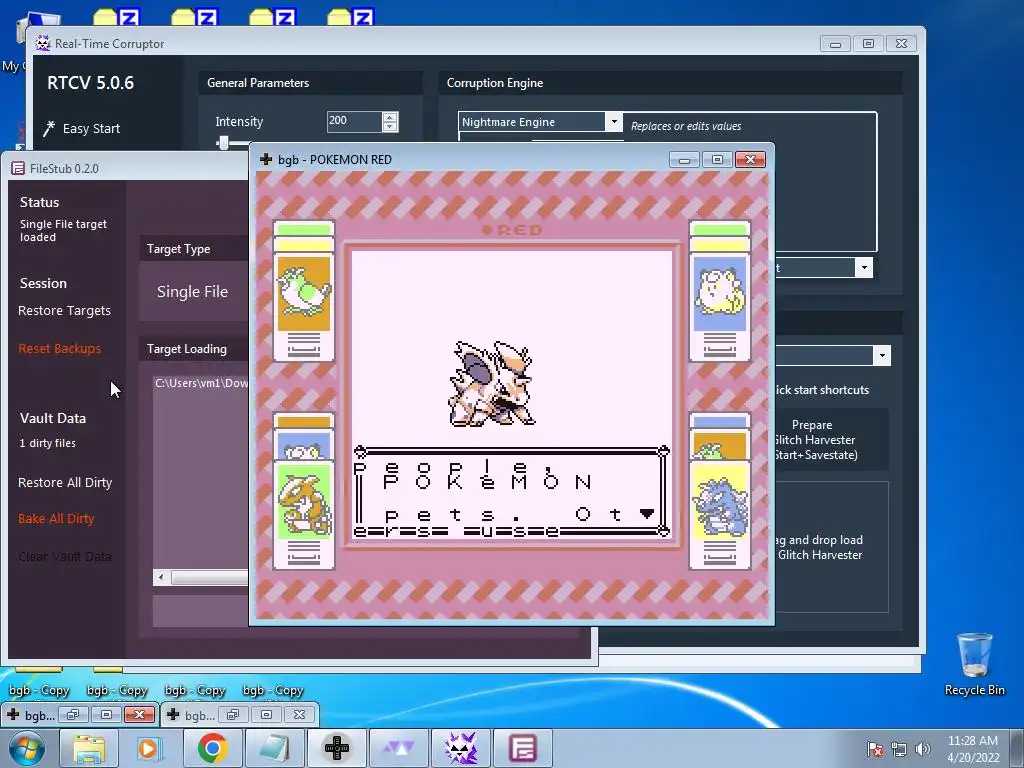This screenshot has width=1024, height=768.
Task: Click "1 dirty files" text
Action: [48, 443]
